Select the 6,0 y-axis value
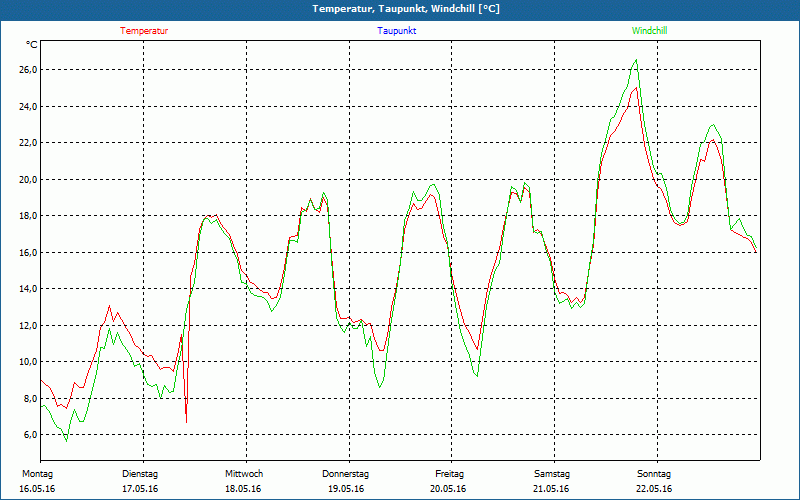The height and width of the screenshot is (500, 800). (31, 435)
